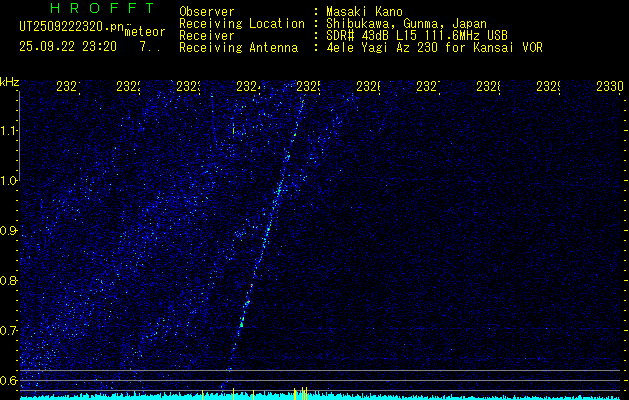Select receiver value SDR# 43dB L15 111.6MHz USB
The image size is (629, 400).
[x=417, y=36]
